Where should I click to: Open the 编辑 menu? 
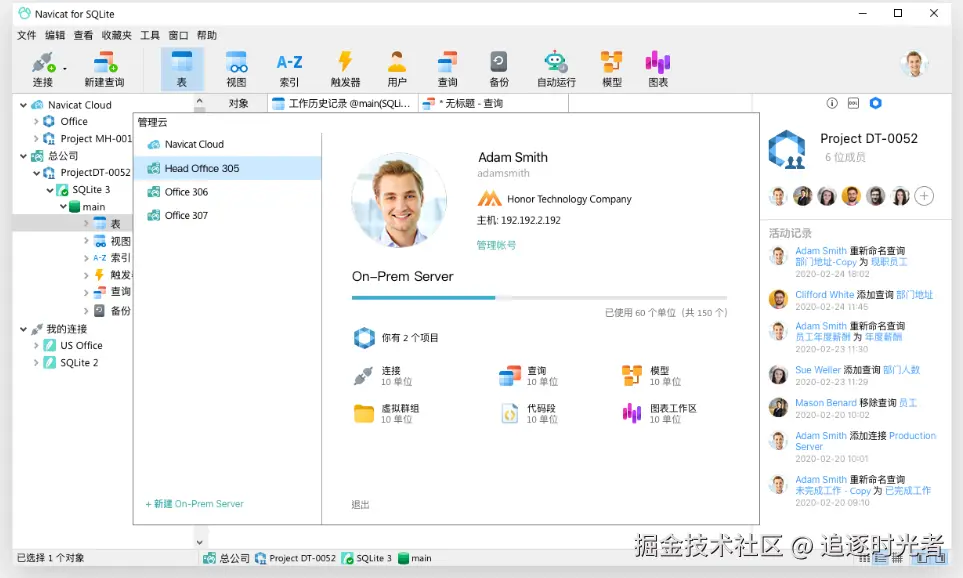coord(55,35)
